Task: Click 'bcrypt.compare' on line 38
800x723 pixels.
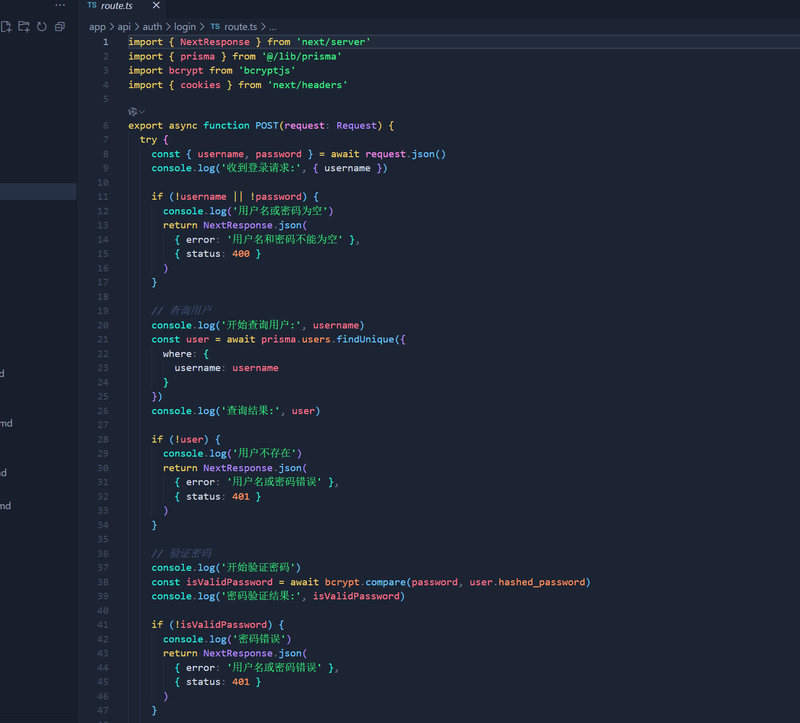Action: (365, 582)
